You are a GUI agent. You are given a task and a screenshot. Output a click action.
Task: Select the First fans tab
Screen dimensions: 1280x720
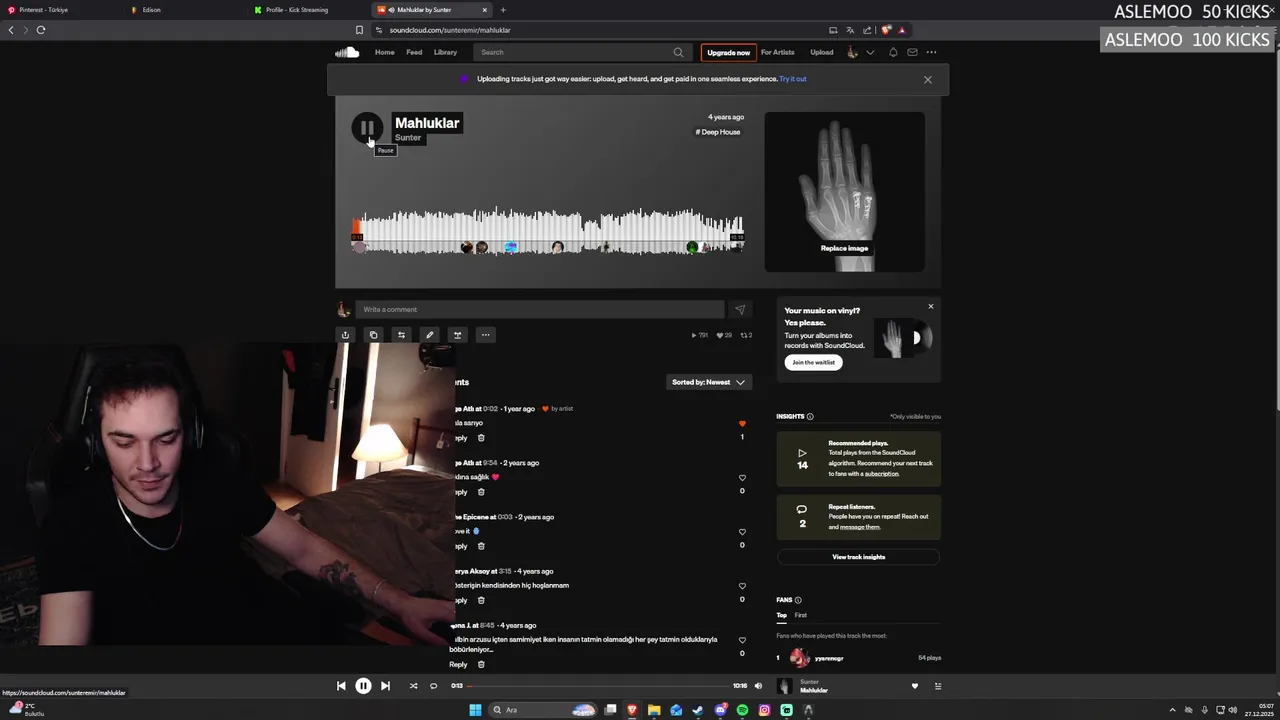[x=801, y=615]
